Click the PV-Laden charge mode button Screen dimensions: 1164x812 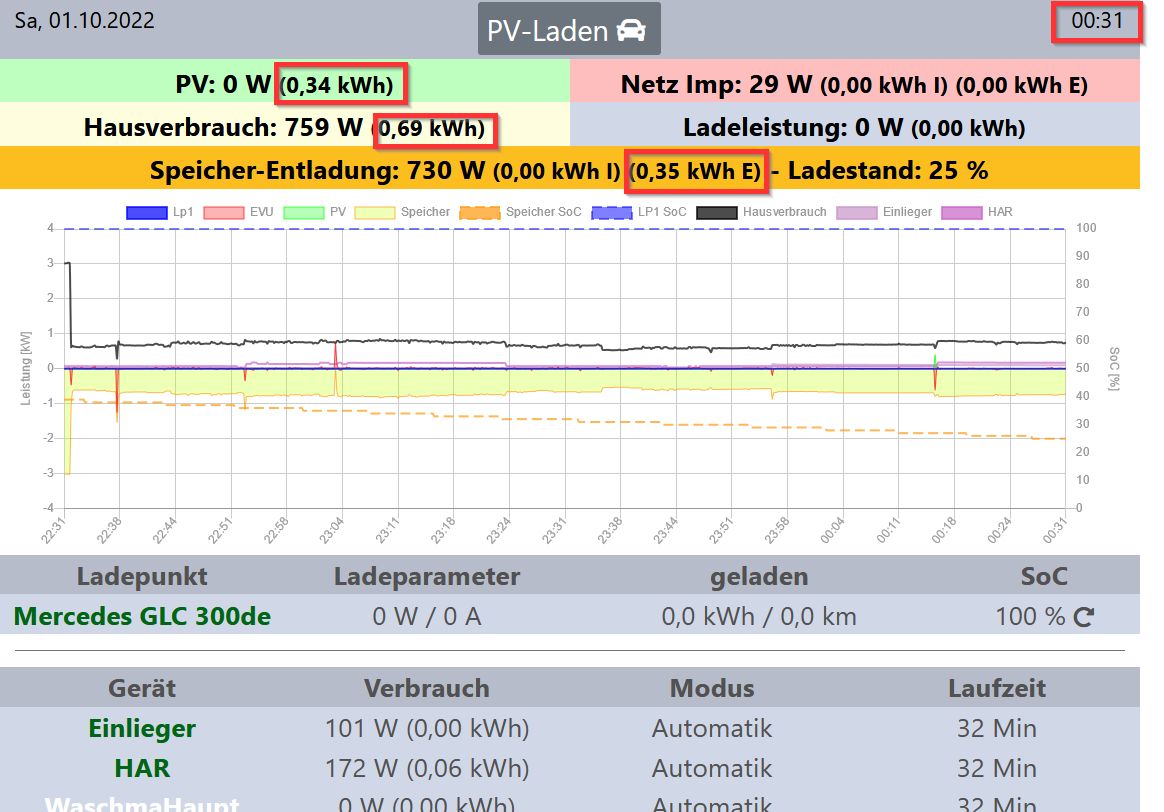[x=569, y=29]
